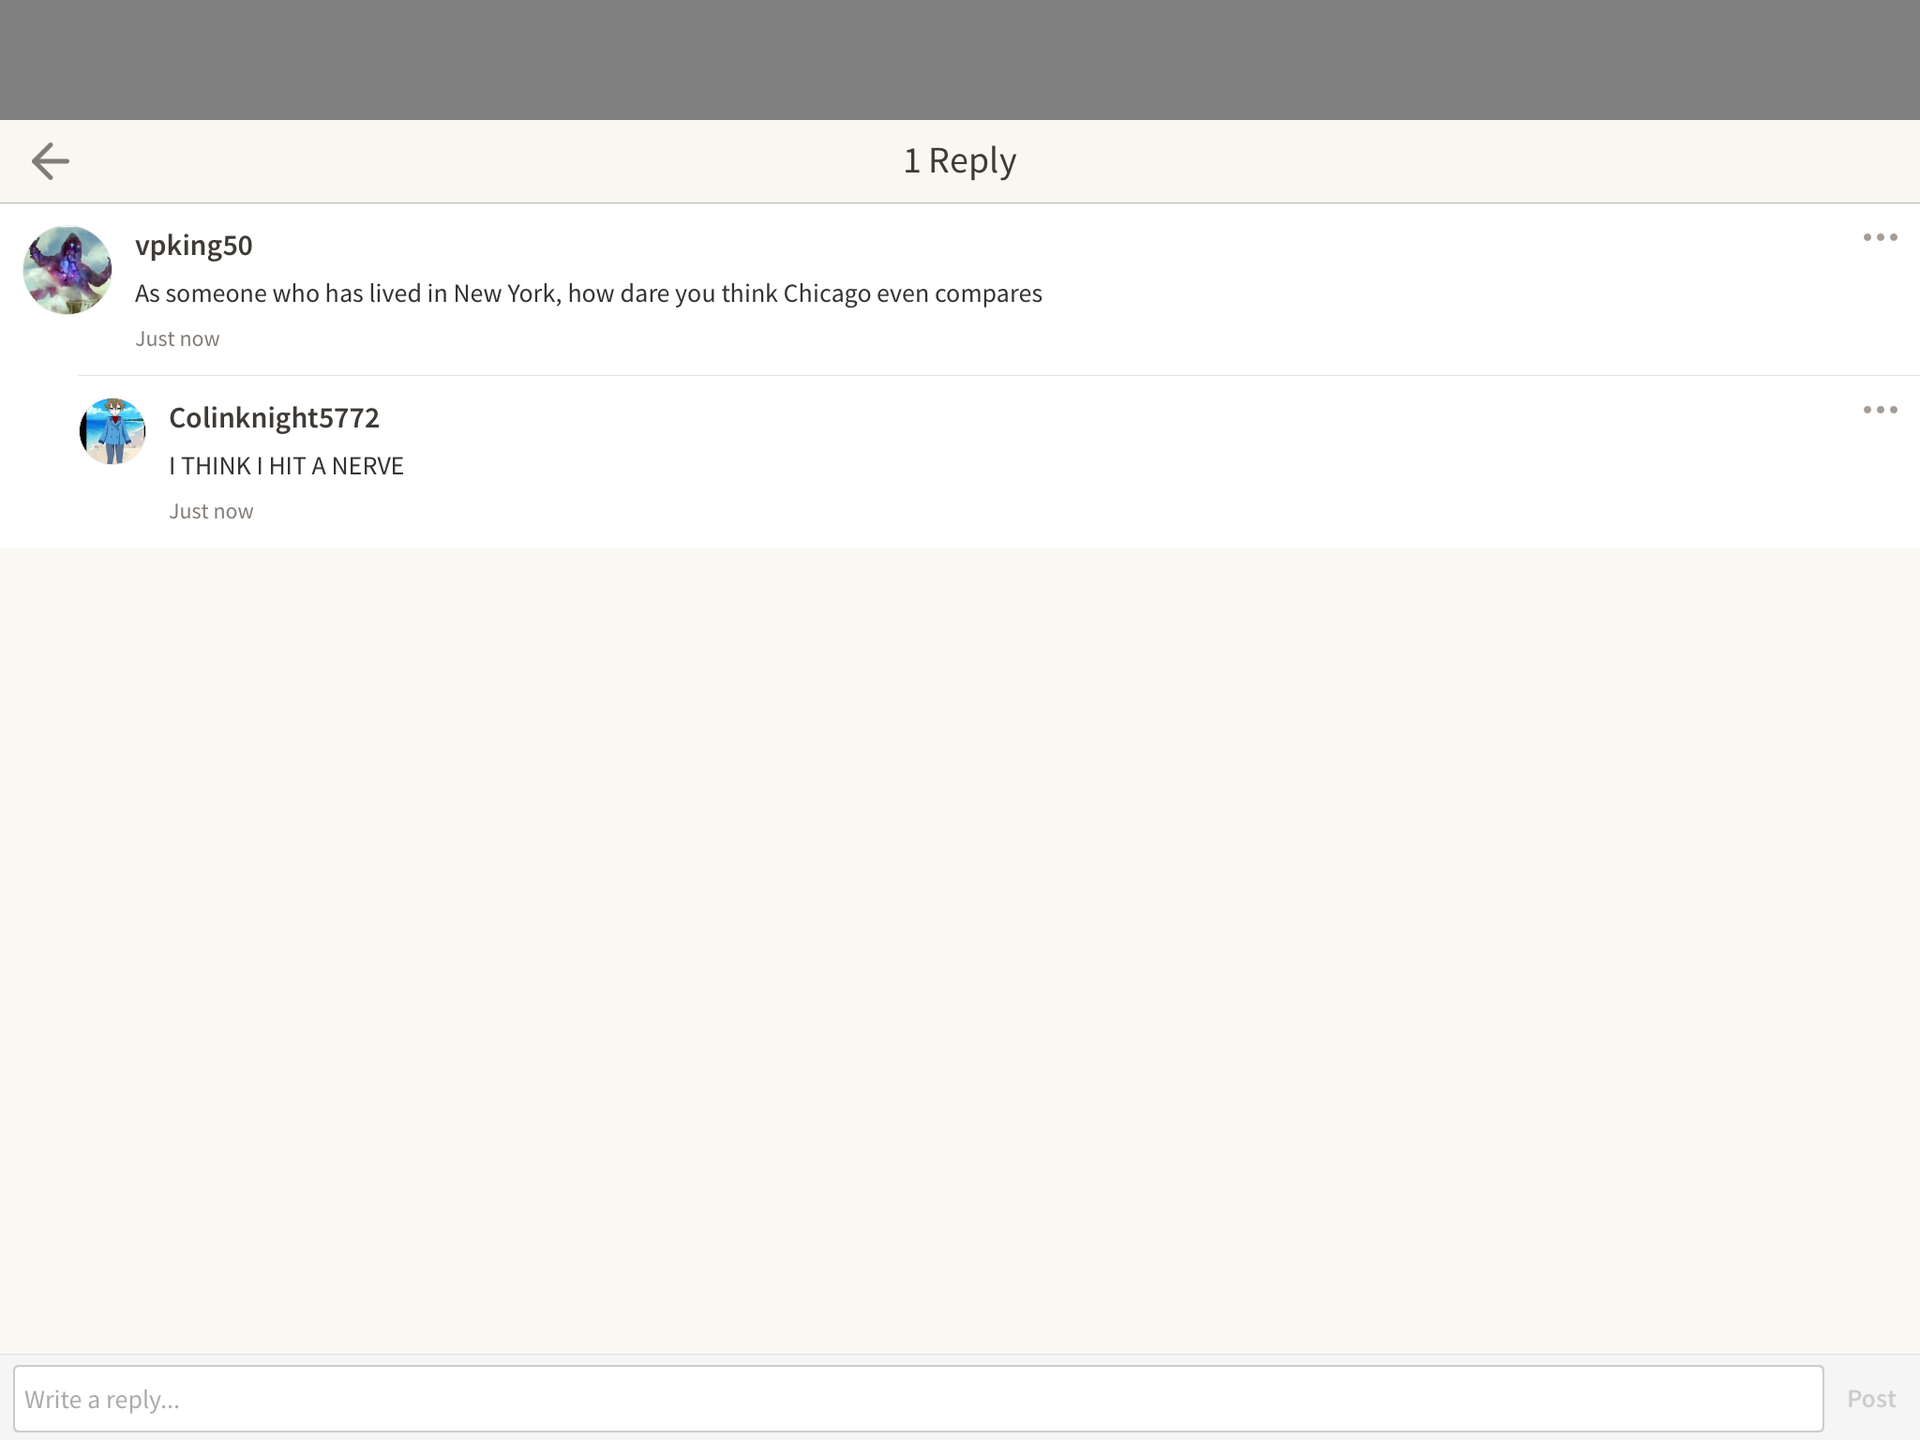Open more options for Colinknight5772's reply

pos(1880,410)
